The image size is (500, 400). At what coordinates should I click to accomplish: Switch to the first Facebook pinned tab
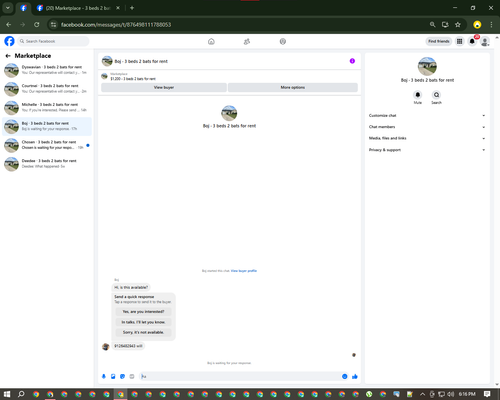click(23, 8)
